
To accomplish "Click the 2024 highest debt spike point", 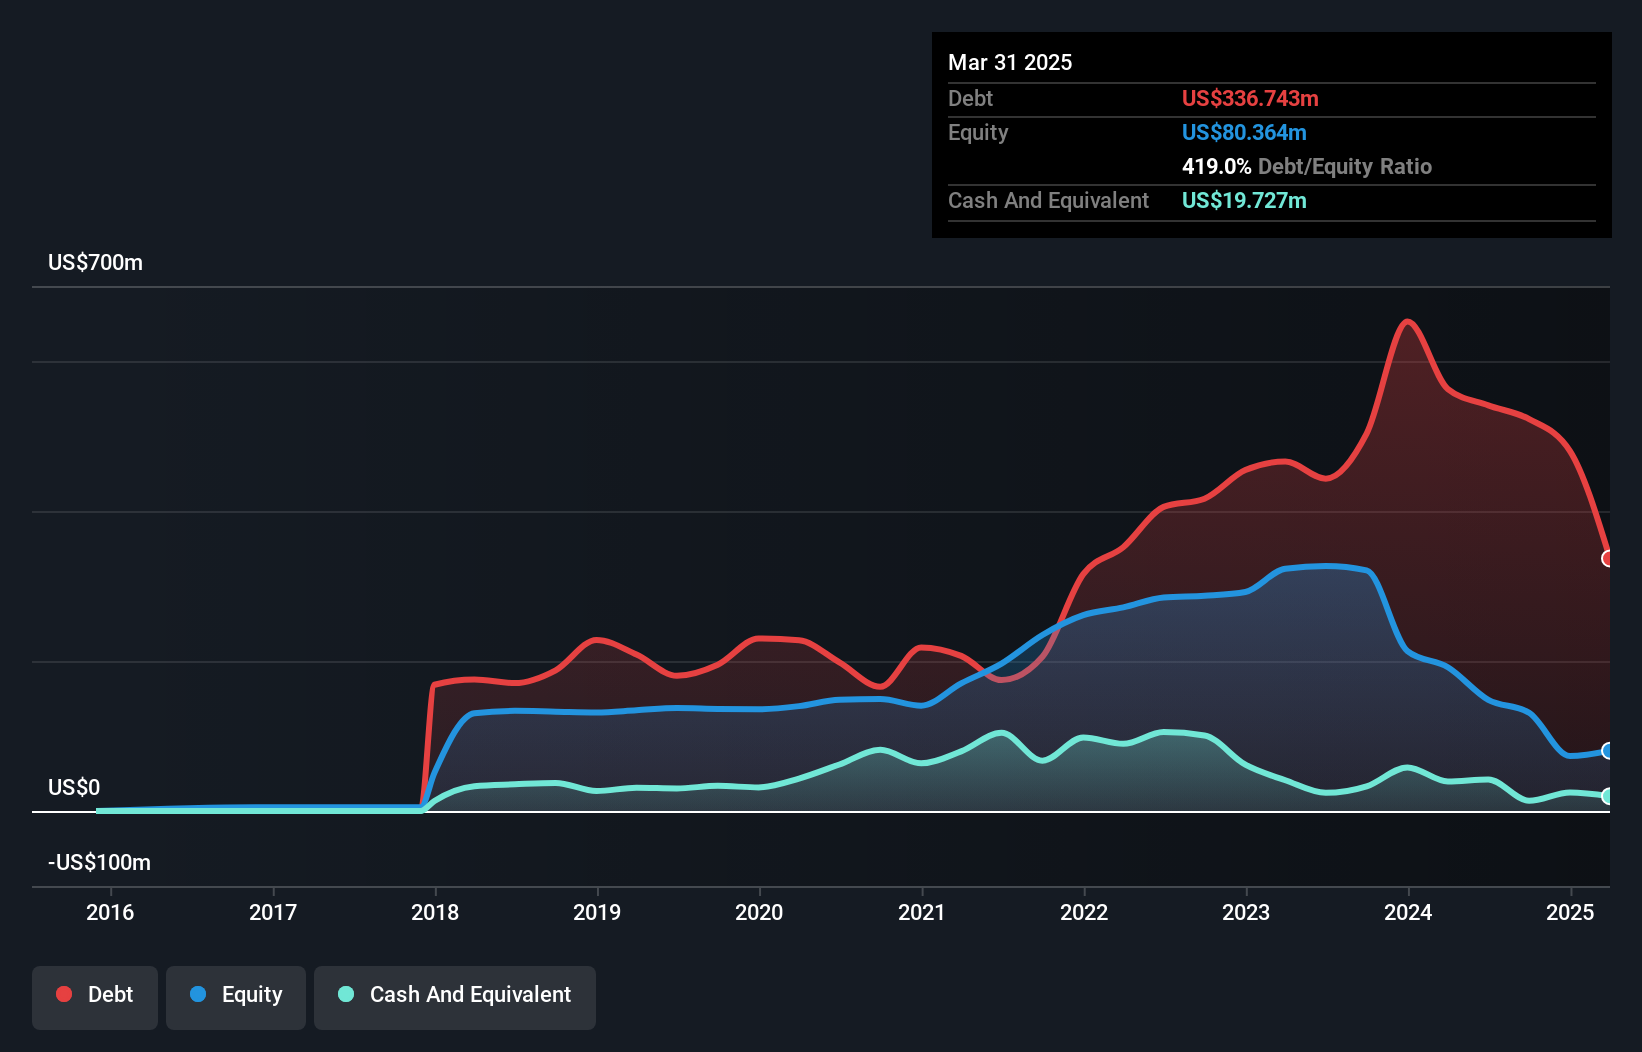I will [x=1408, y=321].
